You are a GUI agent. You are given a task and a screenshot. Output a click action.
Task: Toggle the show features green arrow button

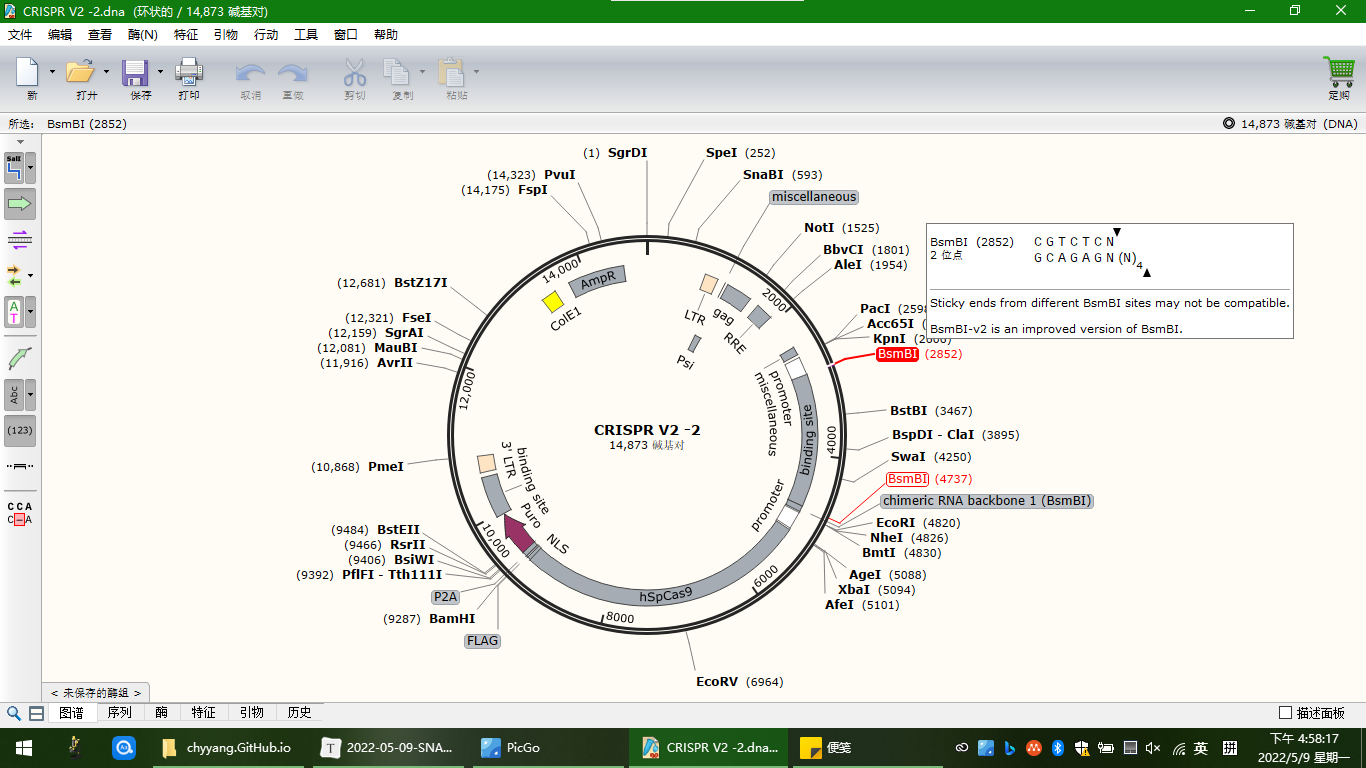tap(20, 204)
